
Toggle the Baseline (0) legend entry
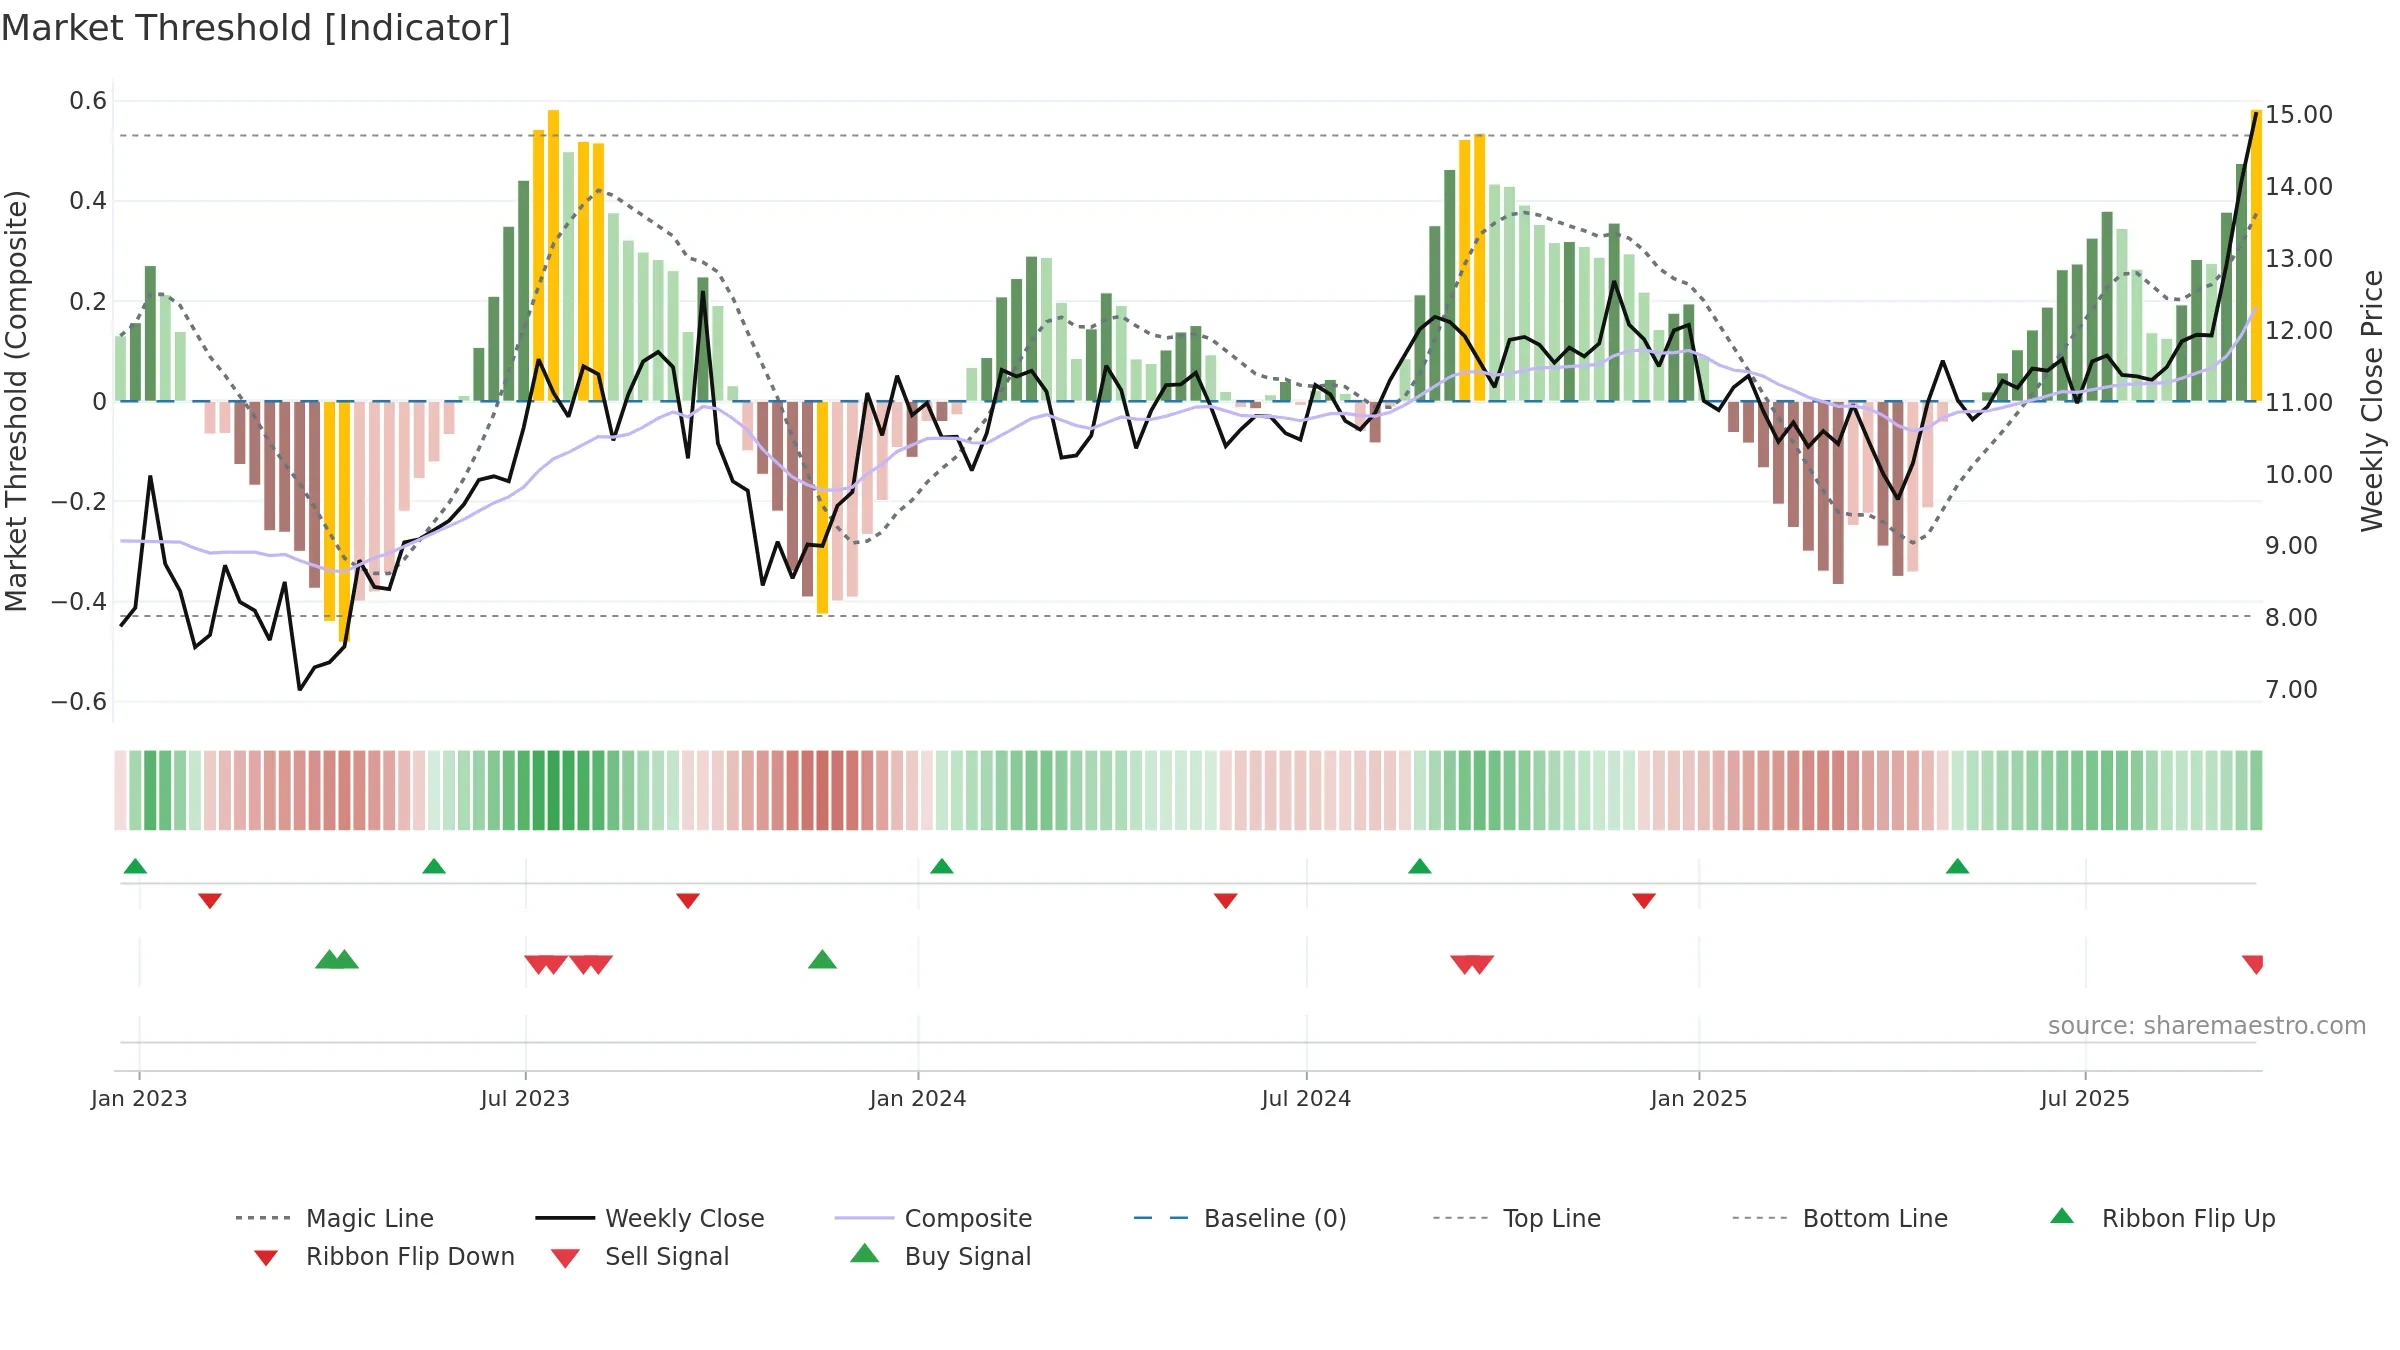coord(1240,1218)
